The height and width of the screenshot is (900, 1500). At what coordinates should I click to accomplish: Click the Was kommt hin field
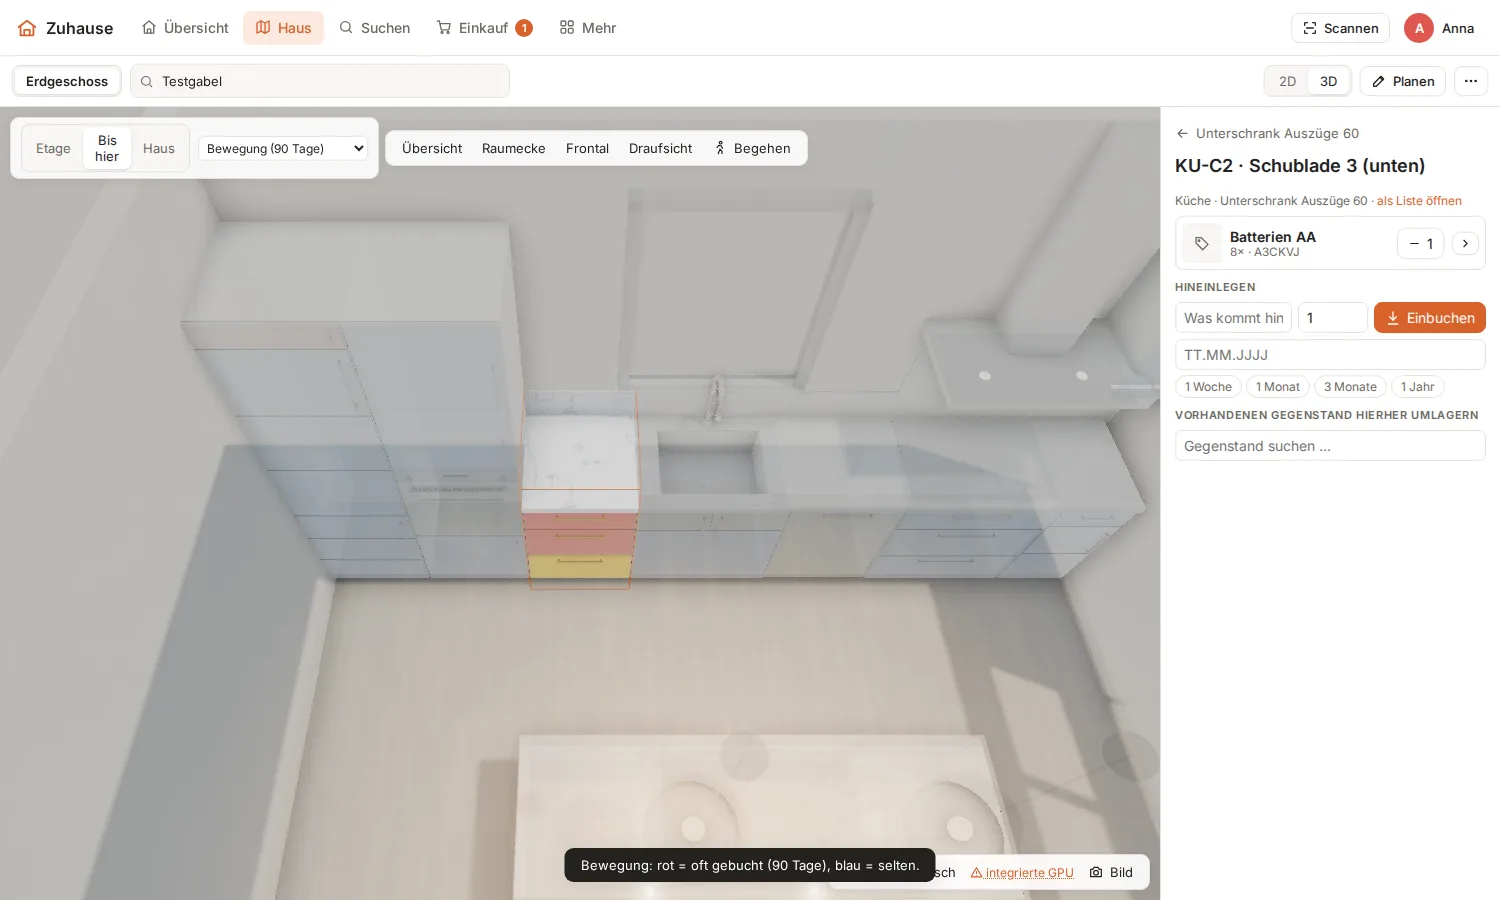1233,318
